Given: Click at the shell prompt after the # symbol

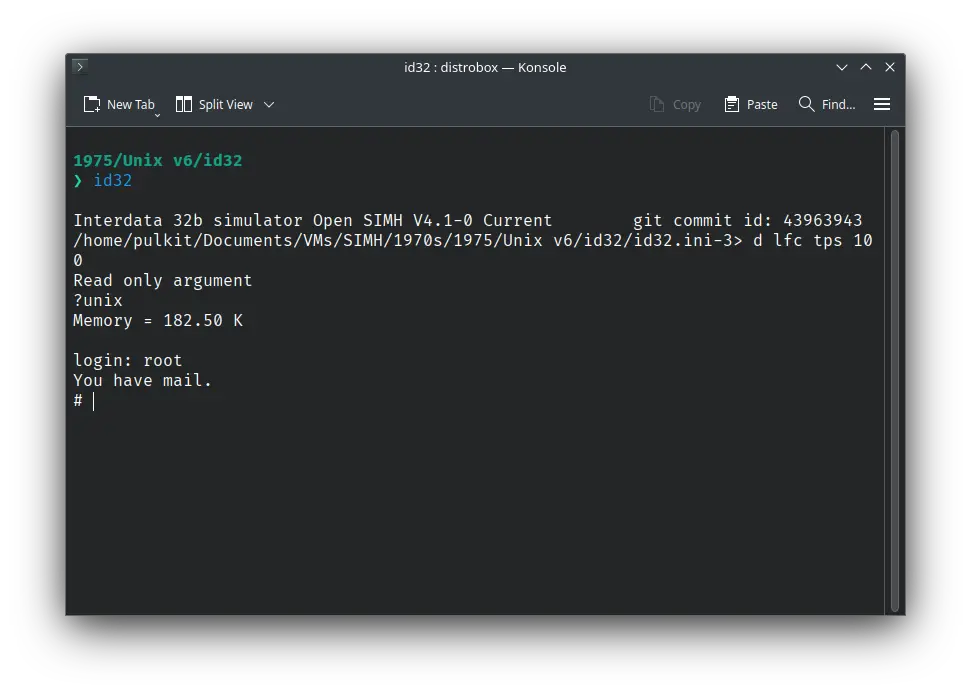Looking at the screenshot, I should [95, 400].
